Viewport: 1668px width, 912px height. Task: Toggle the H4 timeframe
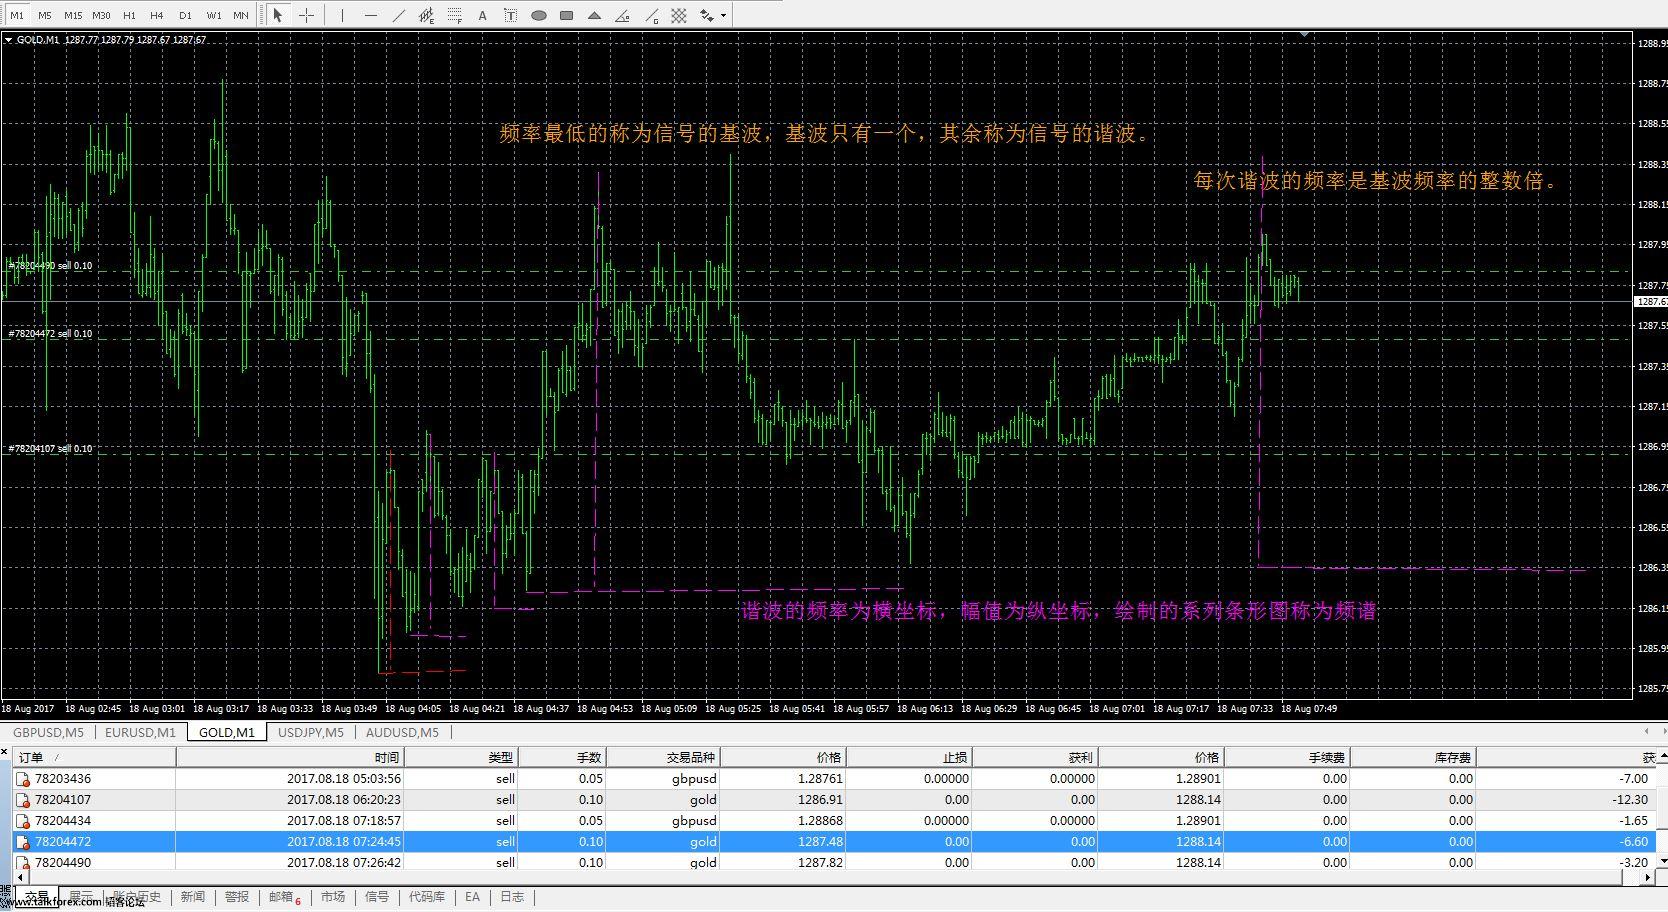coord(157,15)
